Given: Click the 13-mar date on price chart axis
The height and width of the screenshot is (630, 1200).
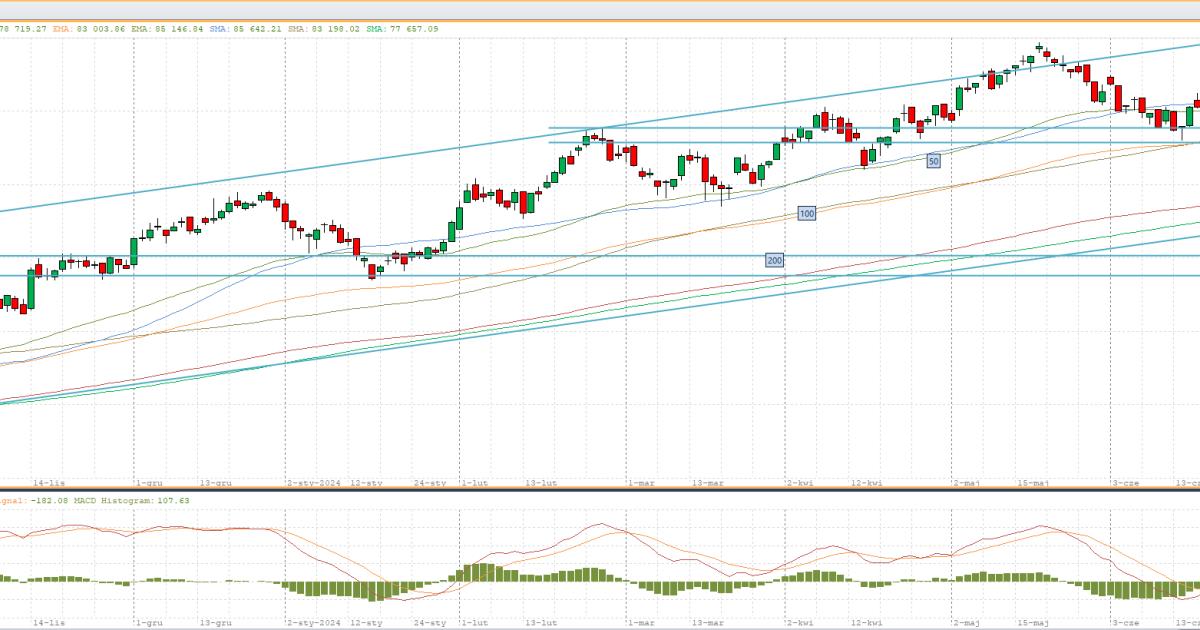Looking at the screenshot, I should [707, 483].
